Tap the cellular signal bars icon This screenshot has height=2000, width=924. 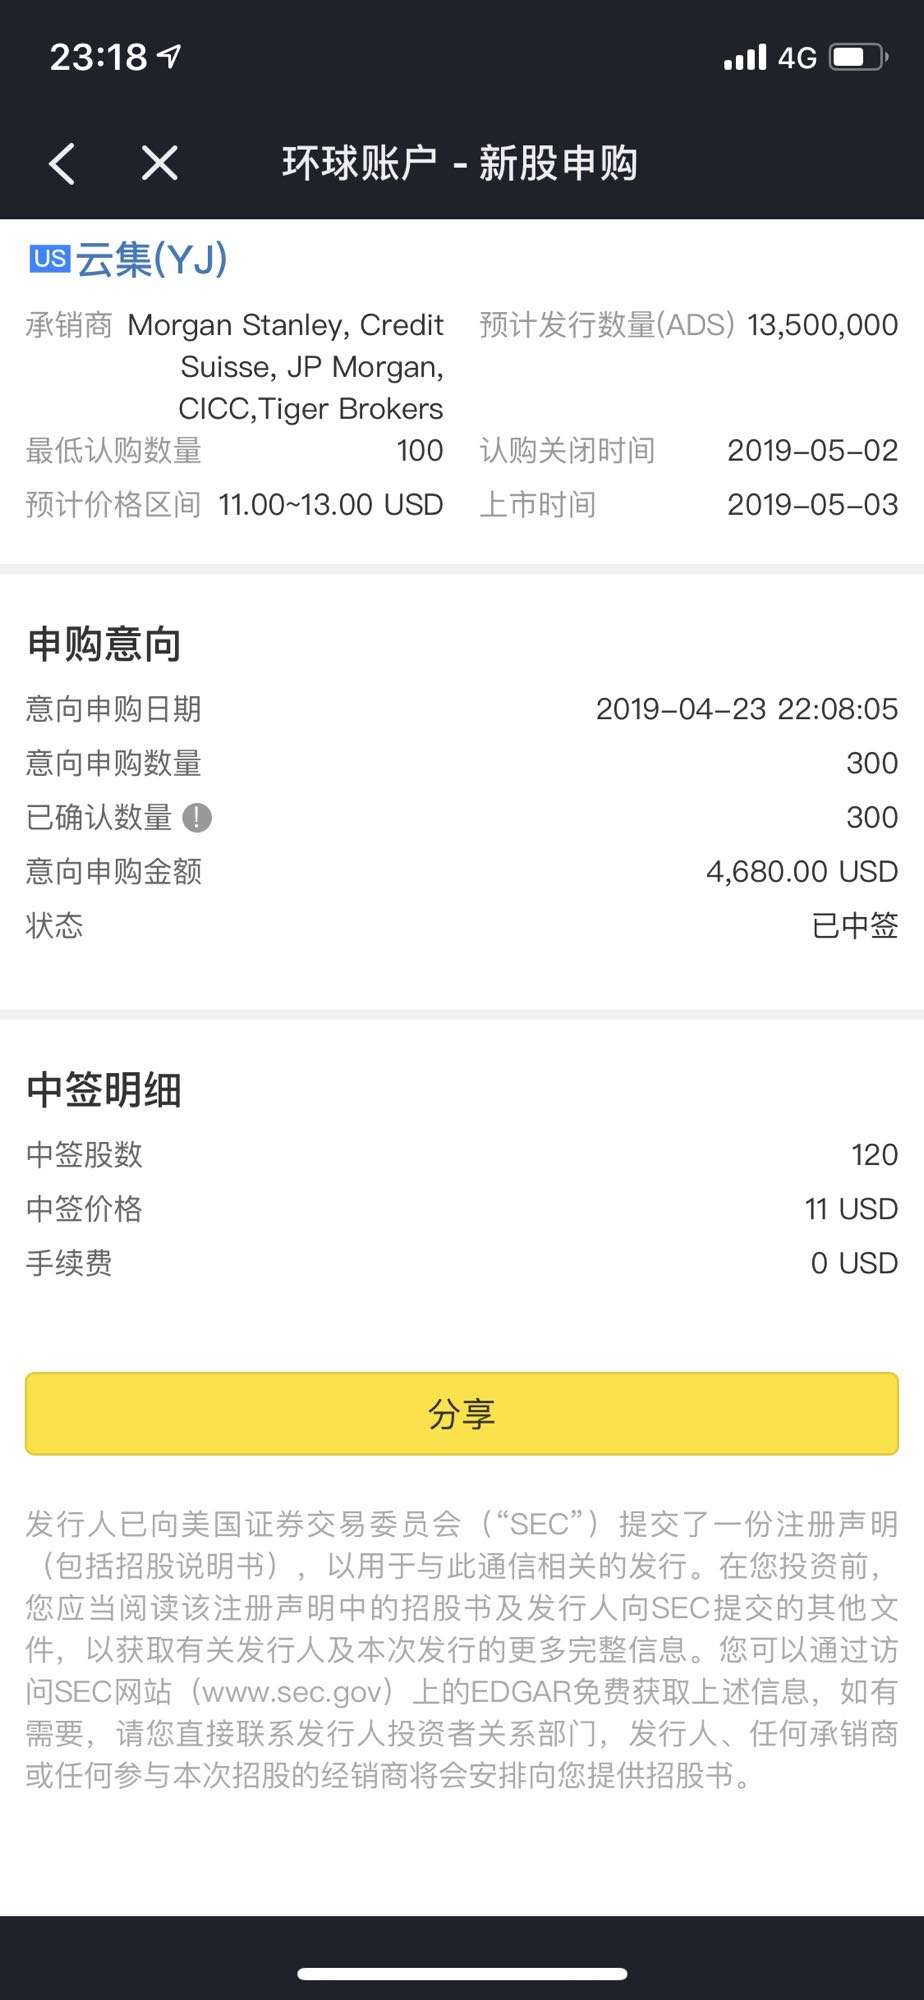745,57
